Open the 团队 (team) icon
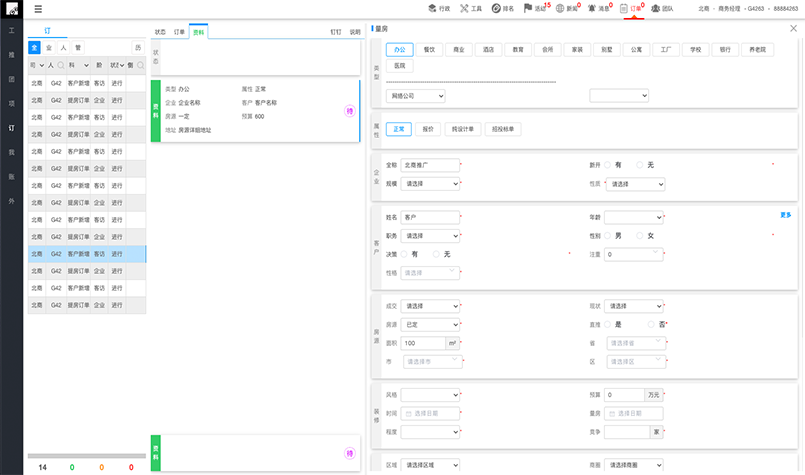The image size is (805, 475). click(662, 8)
